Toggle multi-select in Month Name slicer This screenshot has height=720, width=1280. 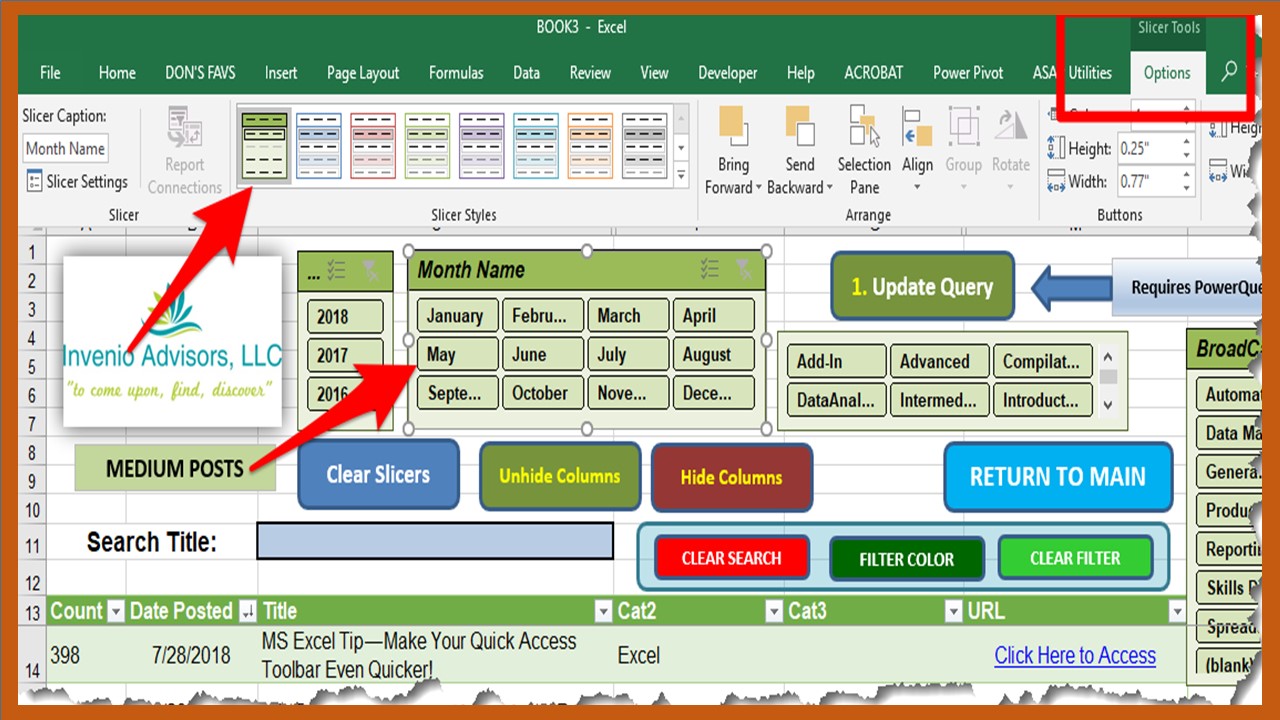710,268
